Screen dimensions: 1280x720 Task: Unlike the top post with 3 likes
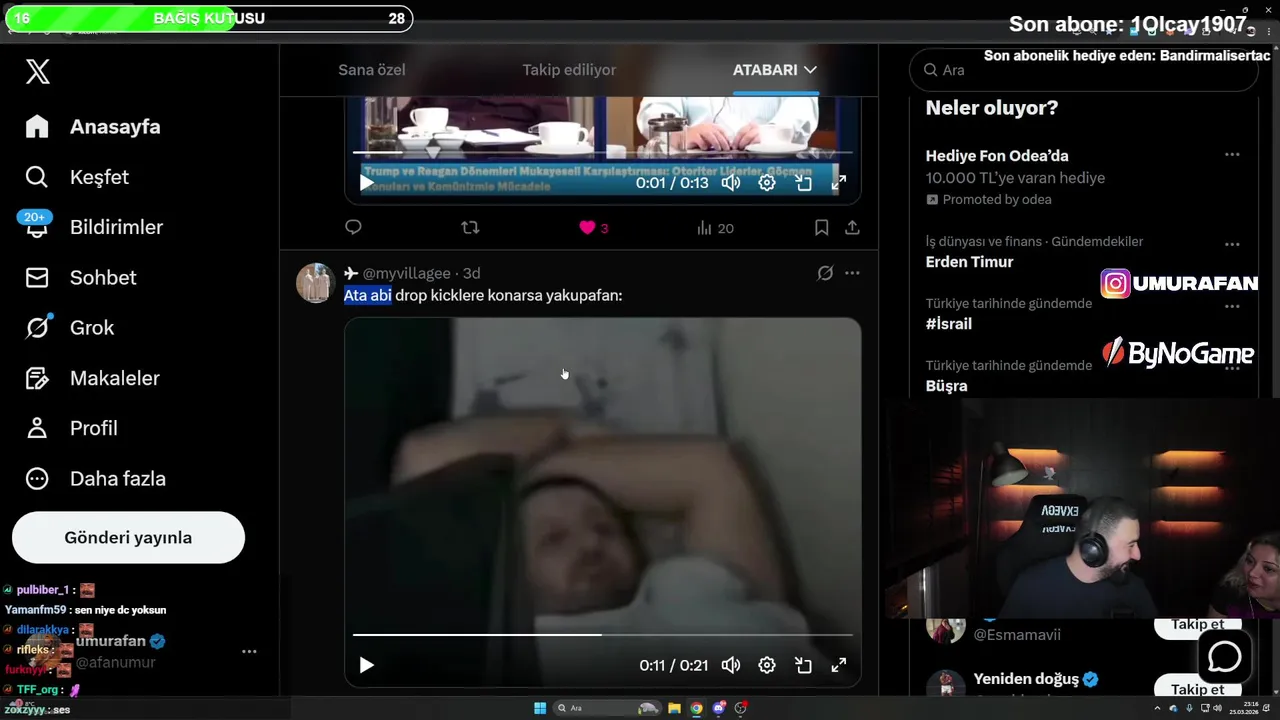(588, 228)
